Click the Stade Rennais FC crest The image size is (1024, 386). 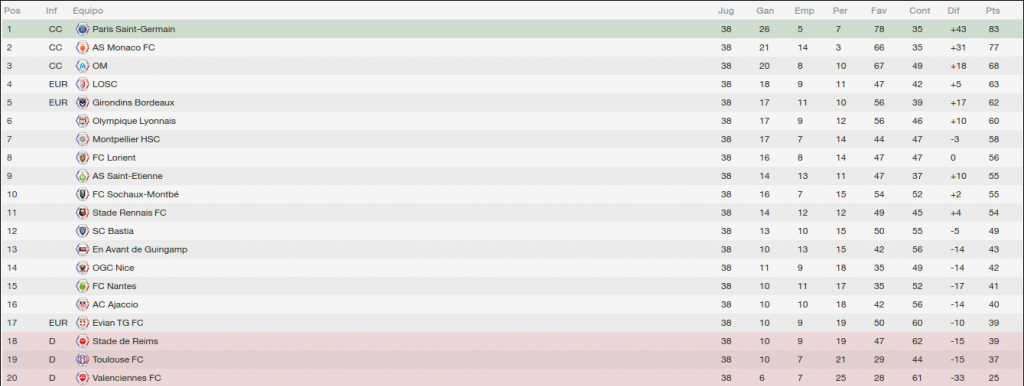tap(82, 213)
